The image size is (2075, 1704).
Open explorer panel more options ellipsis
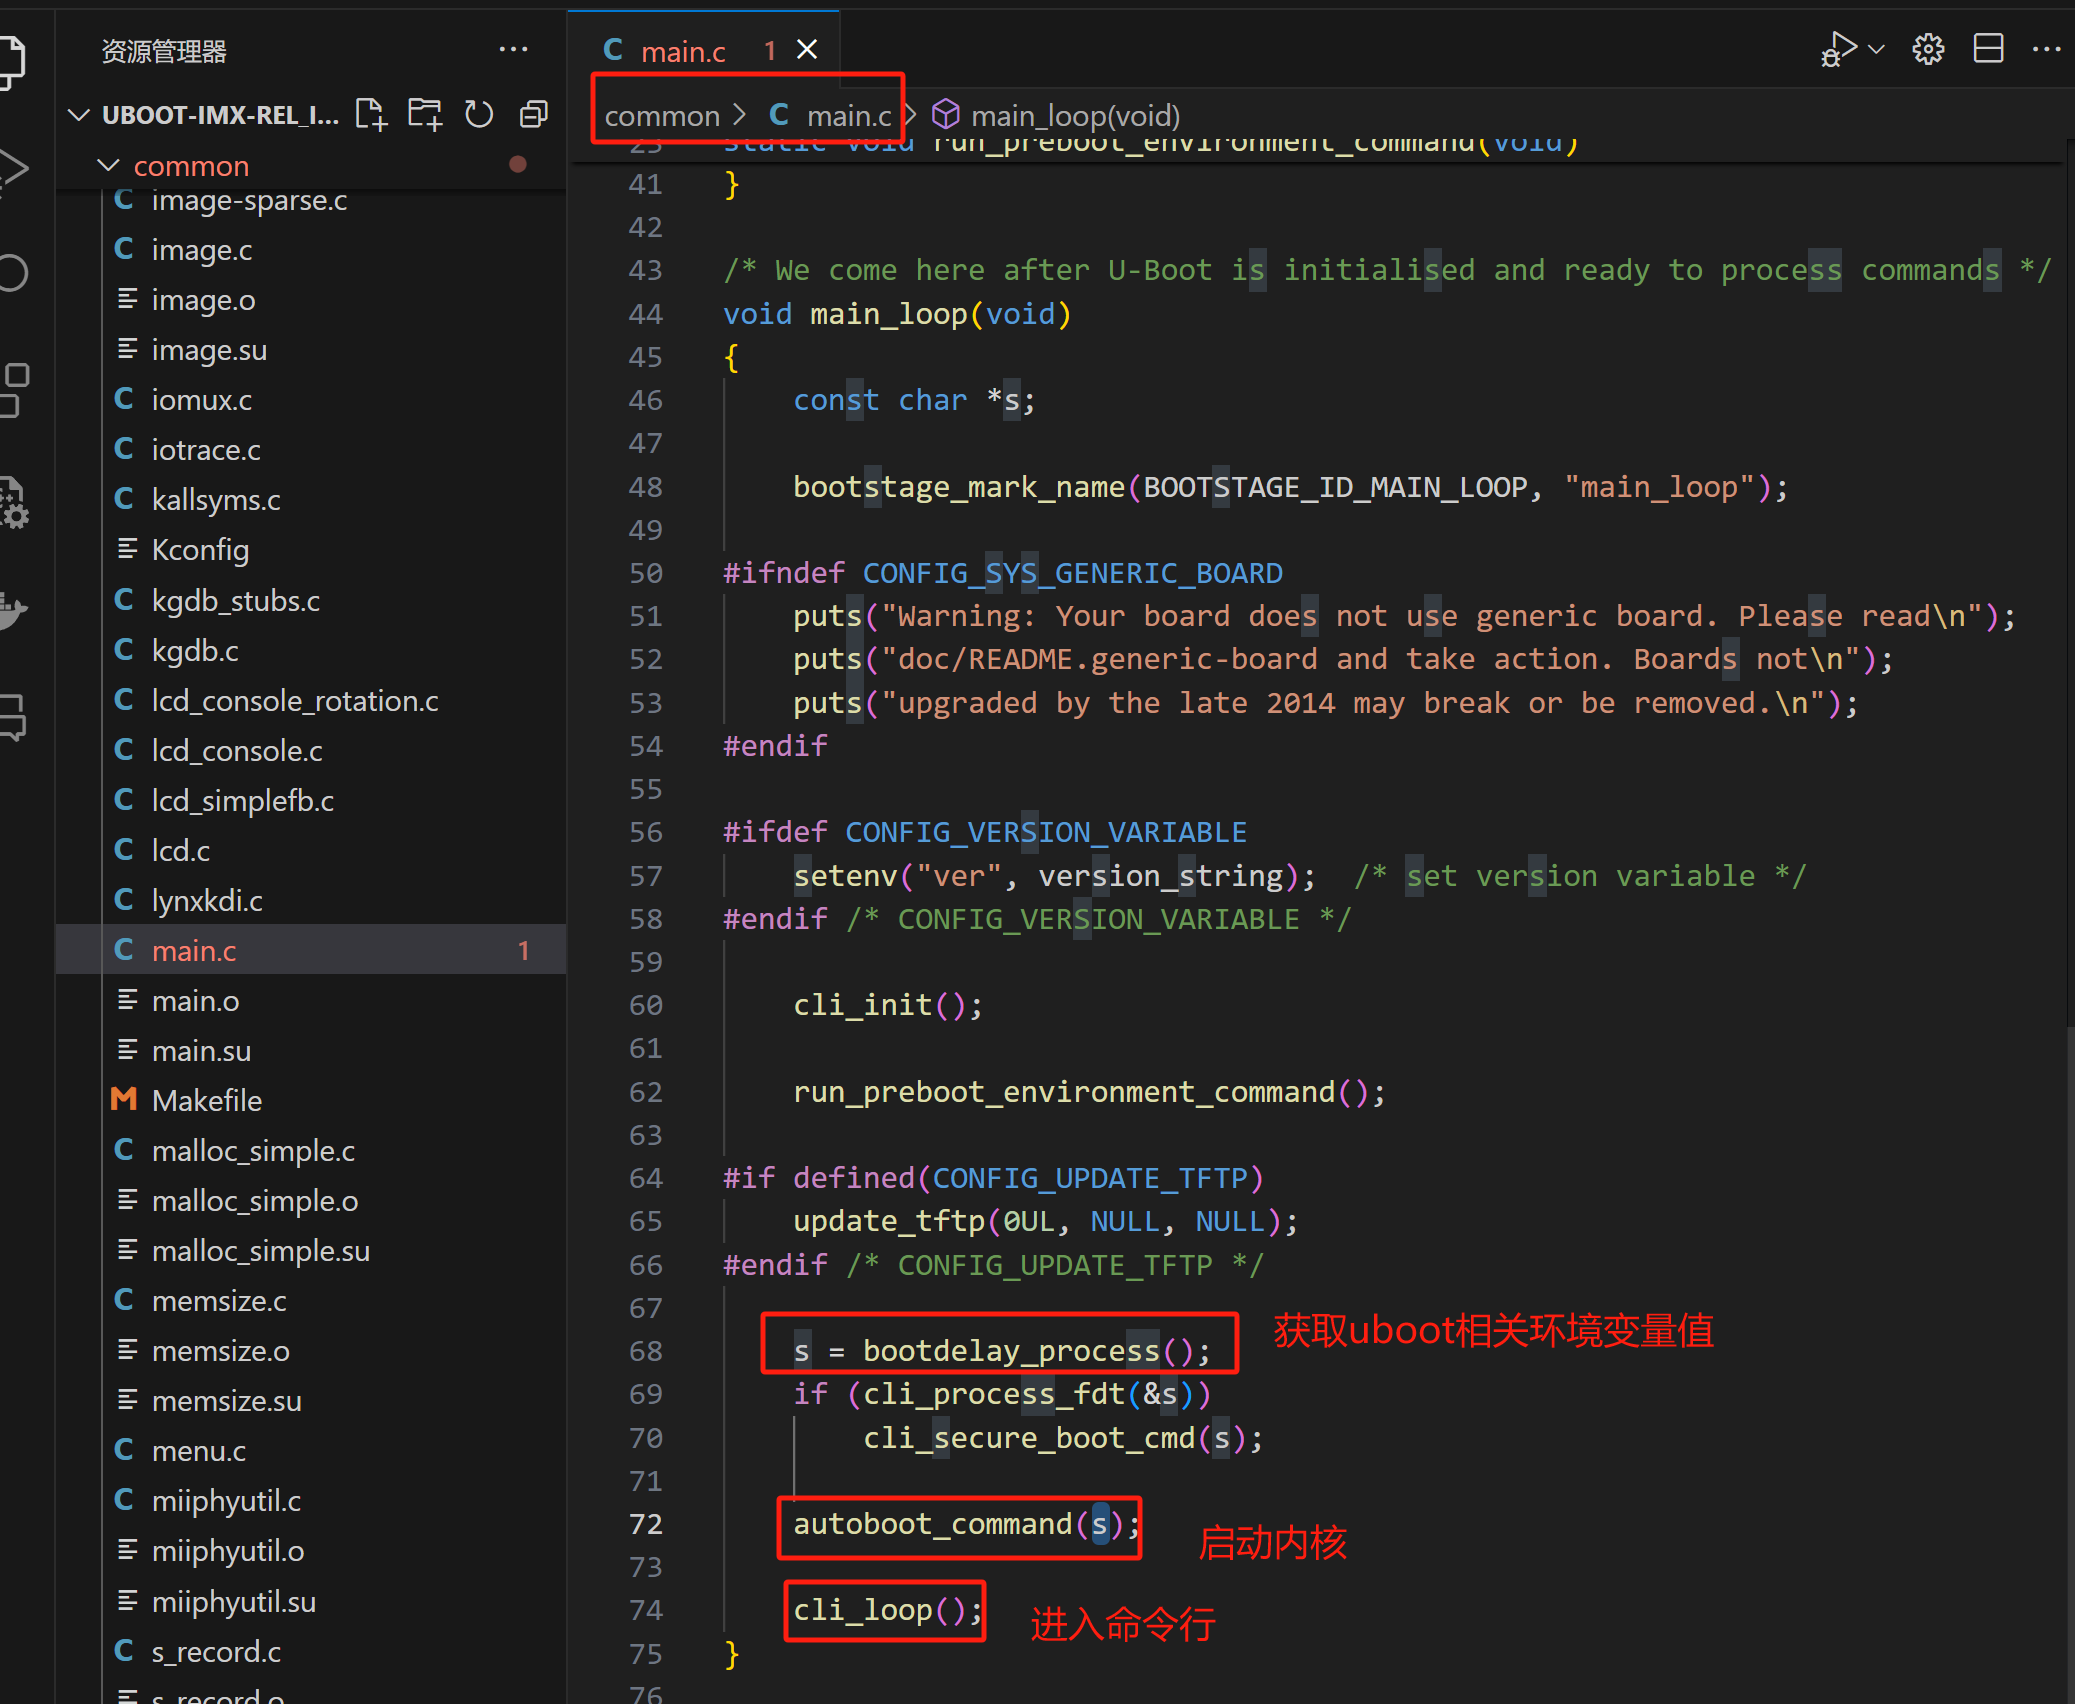point(513,49)
